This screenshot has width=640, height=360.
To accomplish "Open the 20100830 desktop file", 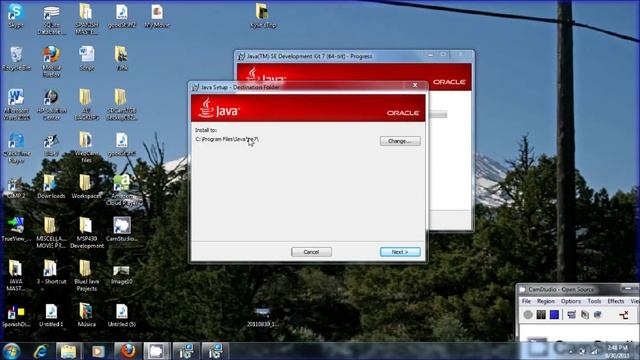I will [262, 318].
